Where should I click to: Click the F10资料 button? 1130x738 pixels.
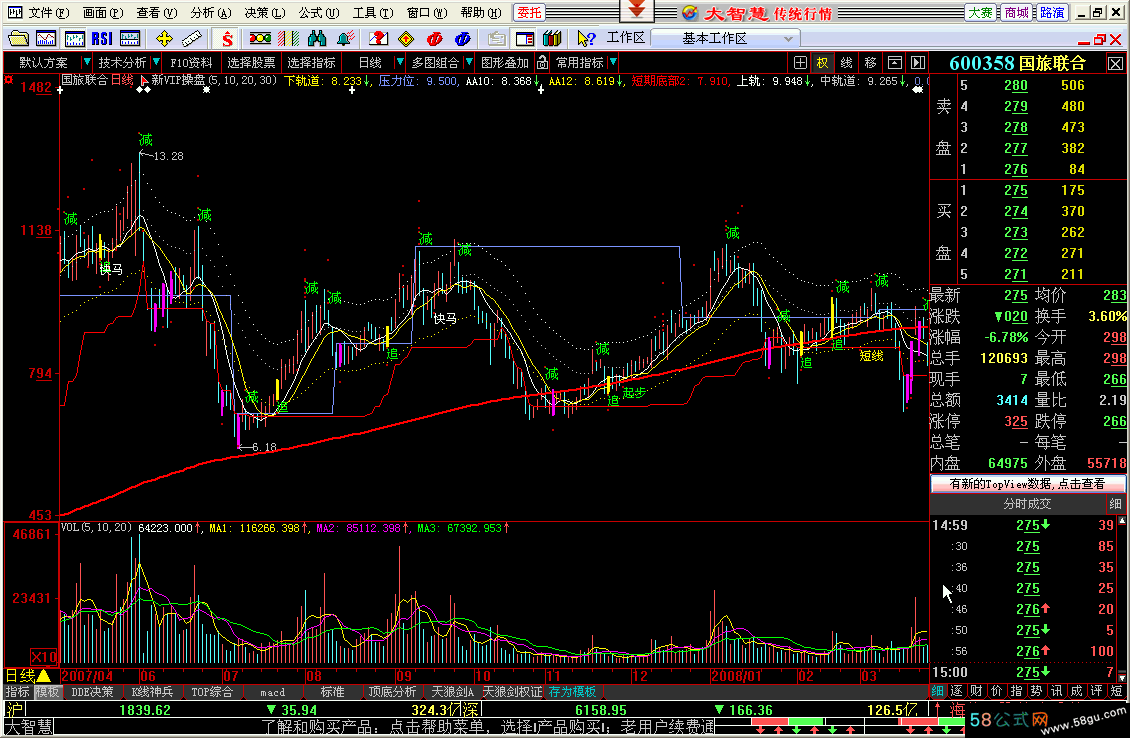click(192, 63)
